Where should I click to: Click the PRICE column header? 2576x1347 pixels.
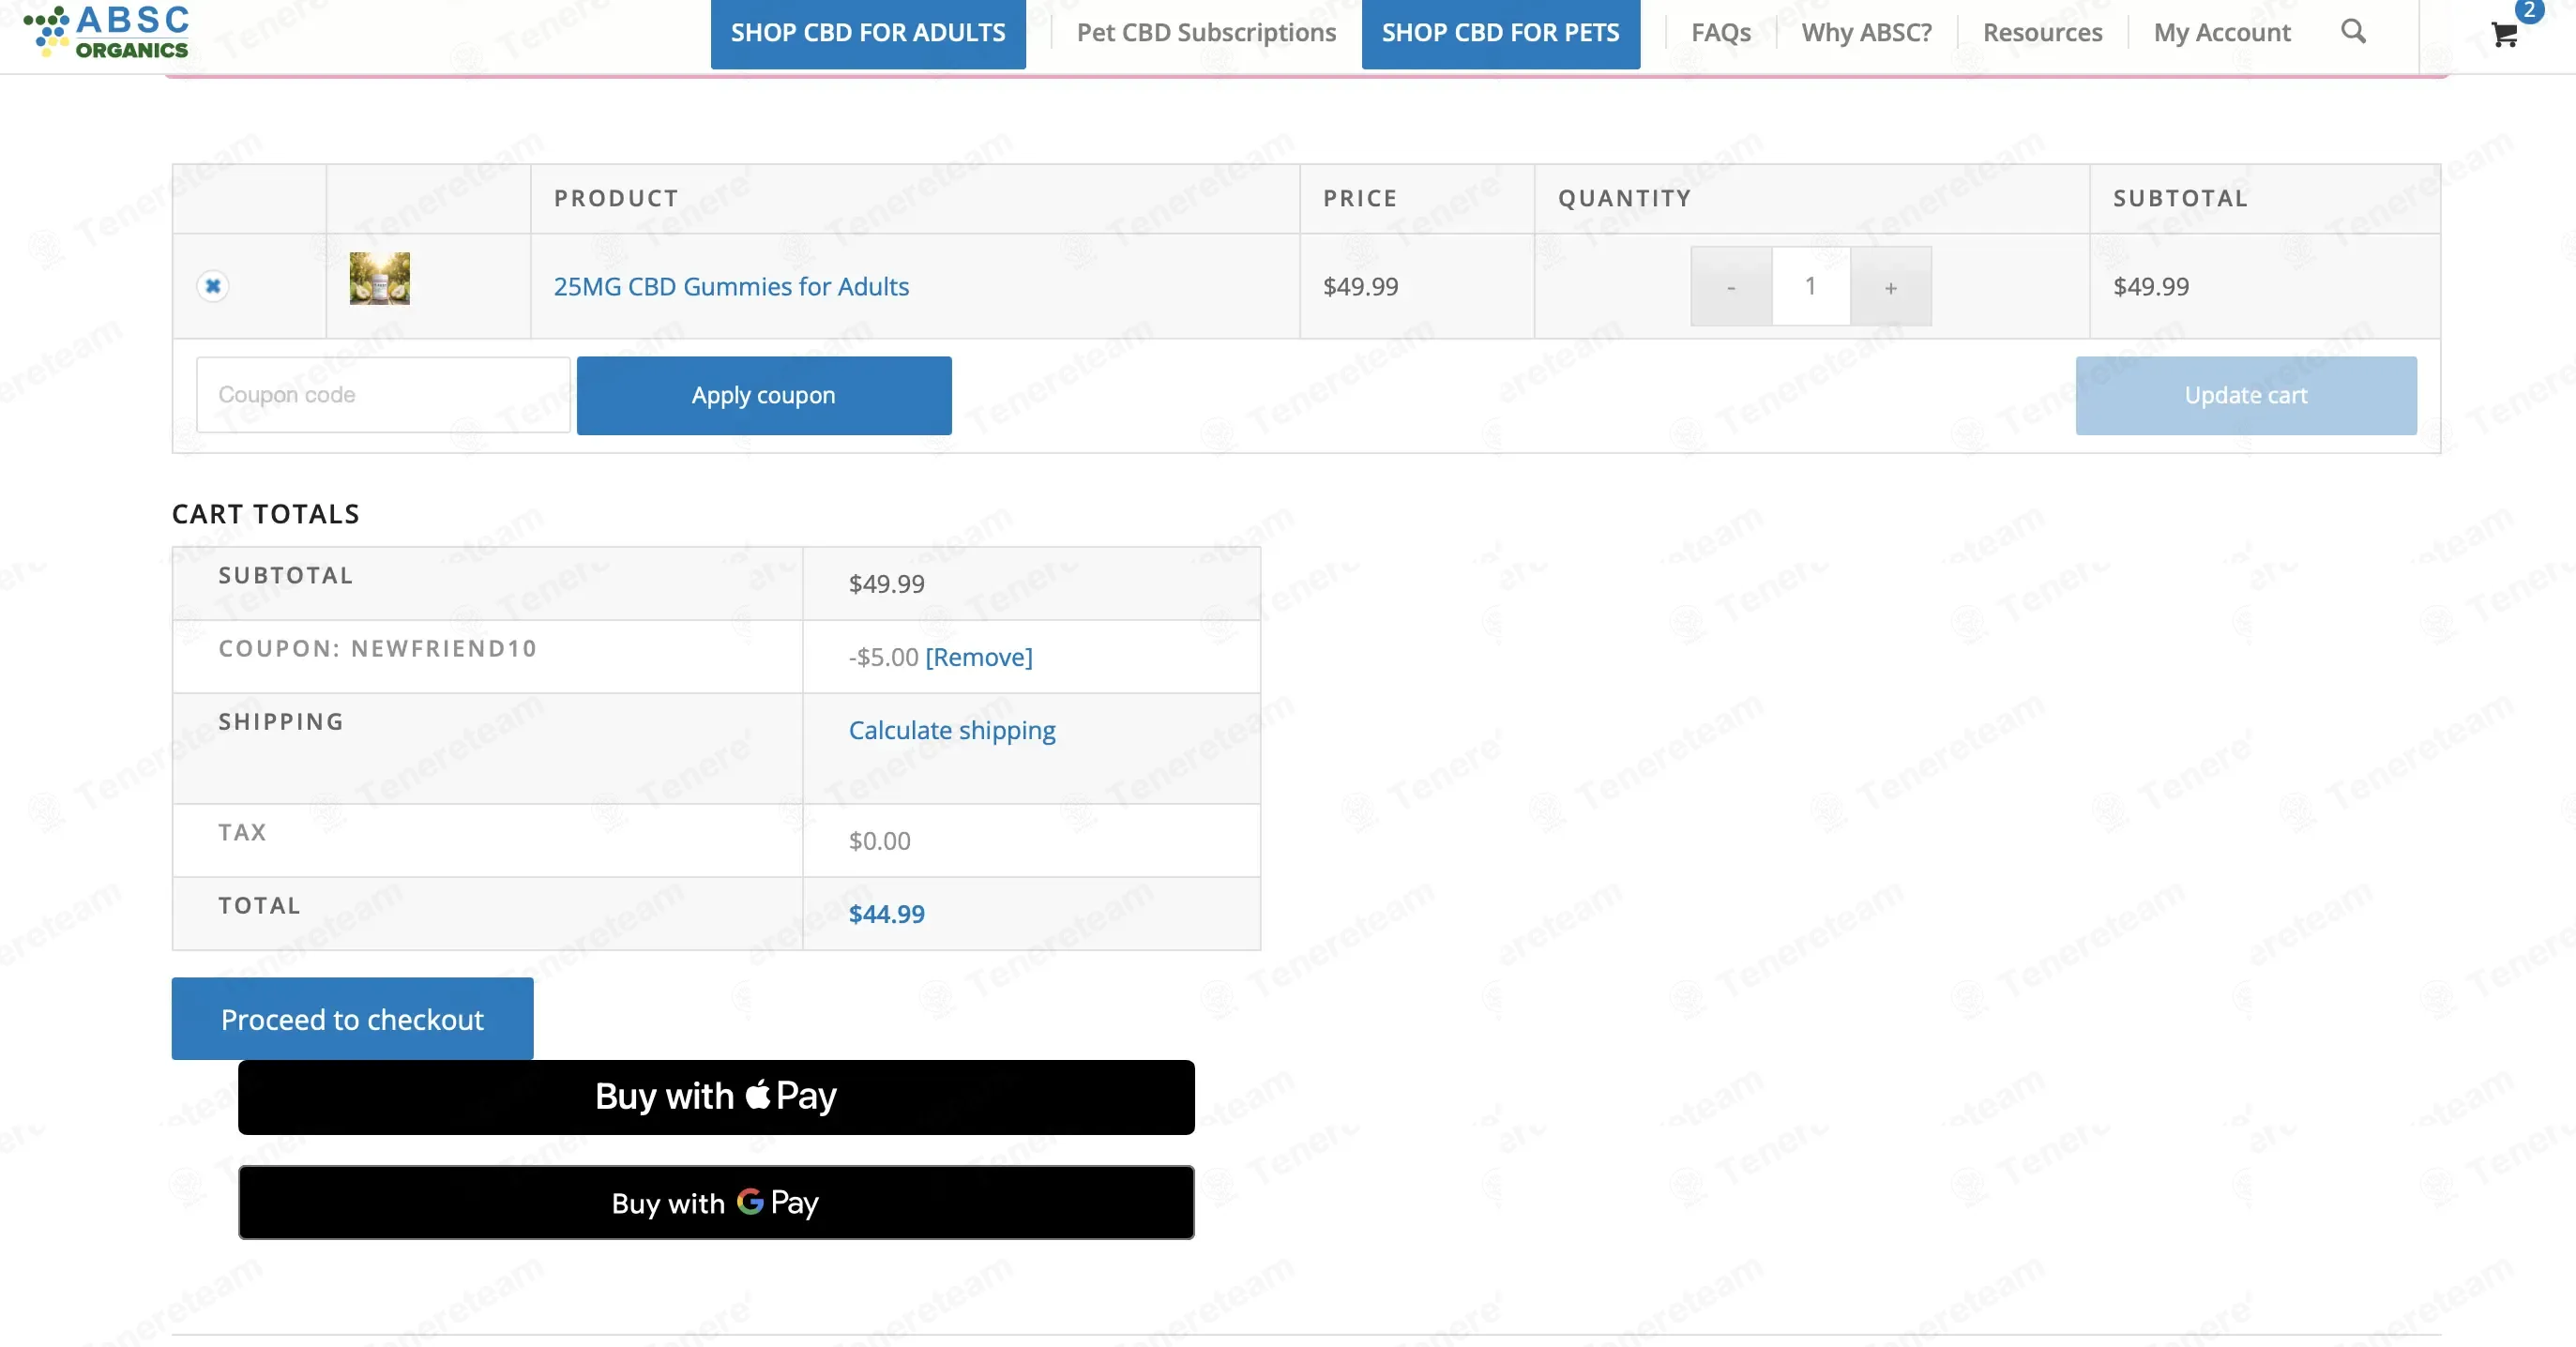(x=1360, y=198)
